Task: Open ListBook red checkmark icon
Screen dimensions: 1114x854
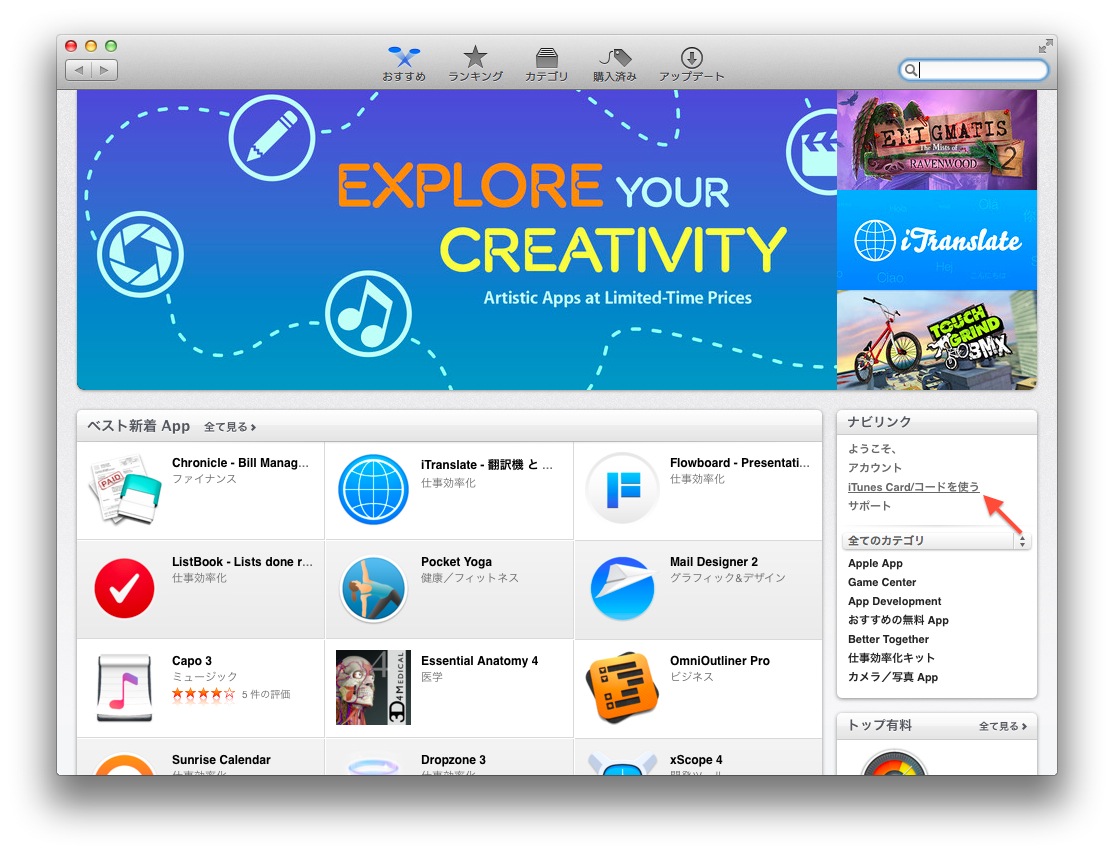Action: (x=124, y=588)
